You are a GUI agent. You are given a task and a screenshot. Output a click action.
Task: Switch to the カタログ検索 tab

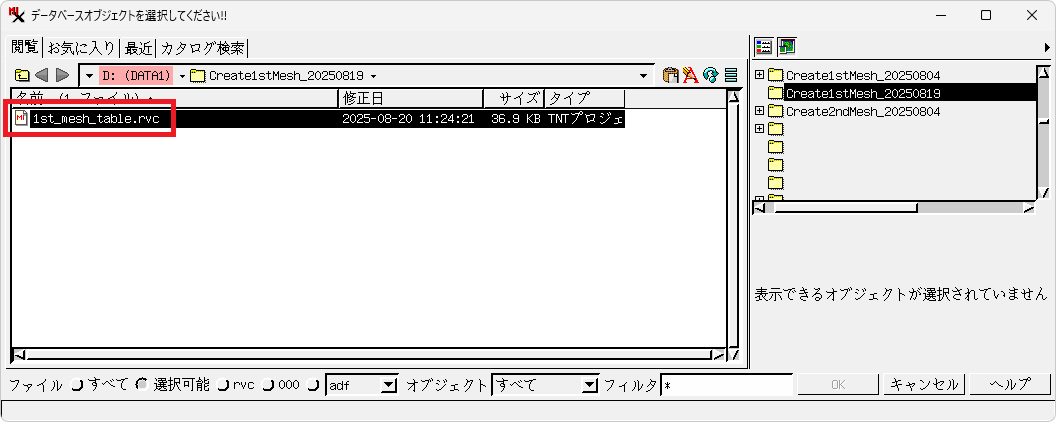coord(202,48)
